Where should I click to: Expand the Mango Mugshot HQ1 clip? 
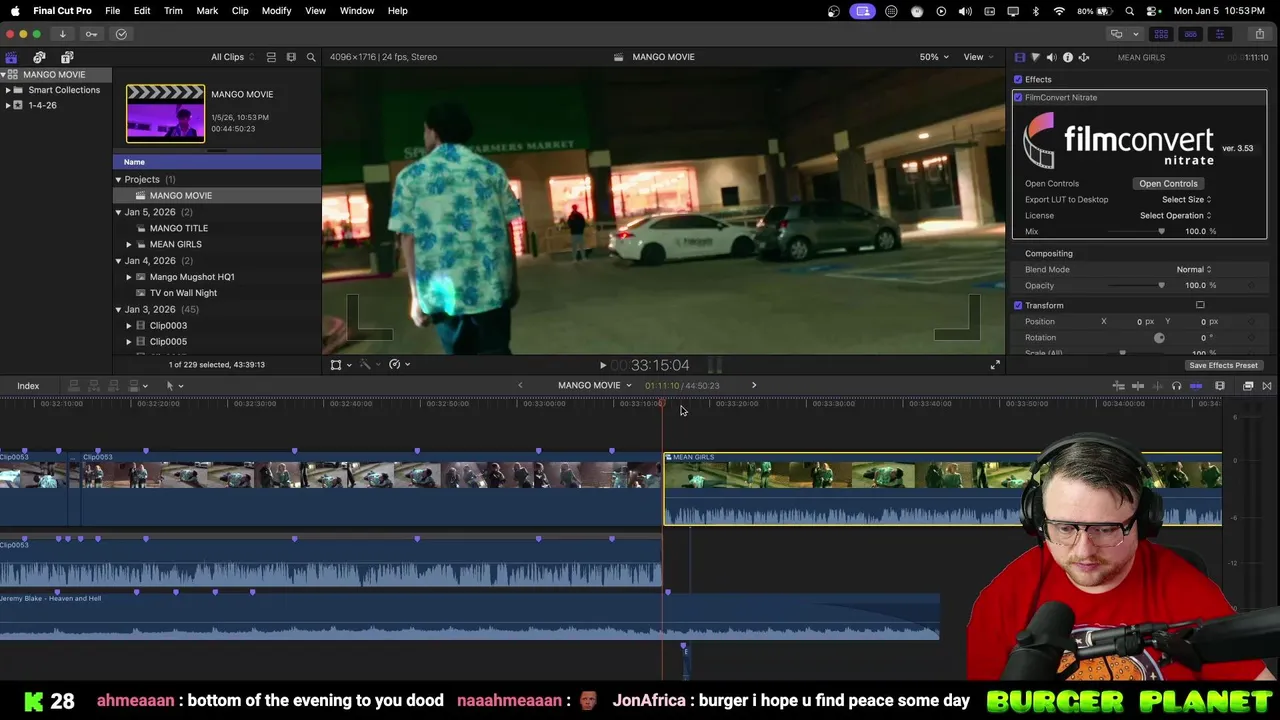click(129, 277)
